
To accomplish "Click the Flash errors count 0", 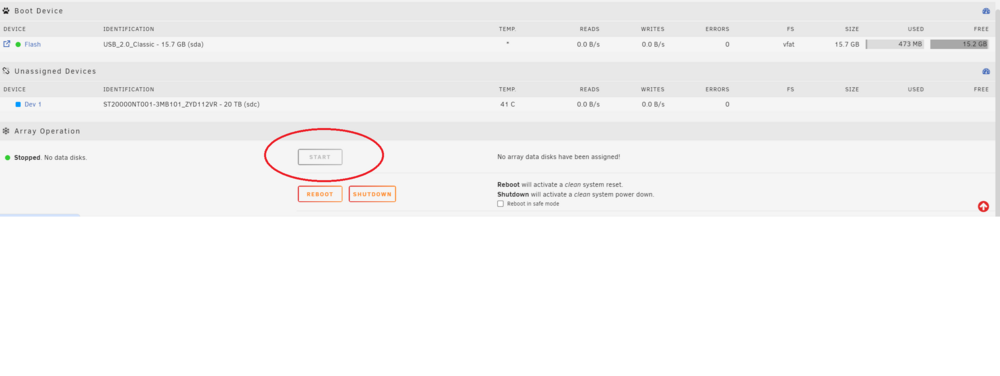I will (x=727, y=45).
